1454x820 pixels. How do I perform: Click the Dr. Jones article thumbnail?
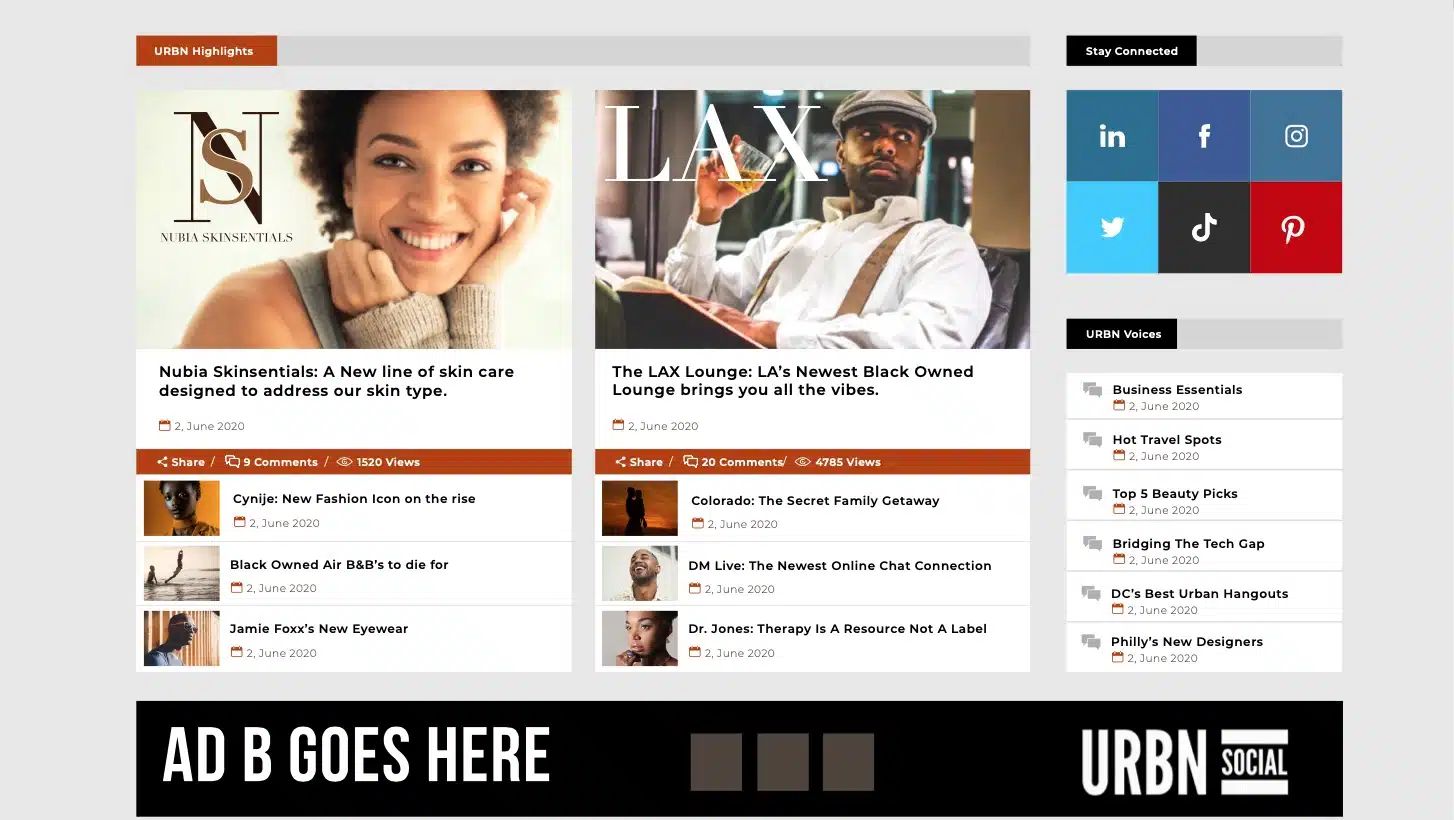pyautogui.click(x=640, y=638)
